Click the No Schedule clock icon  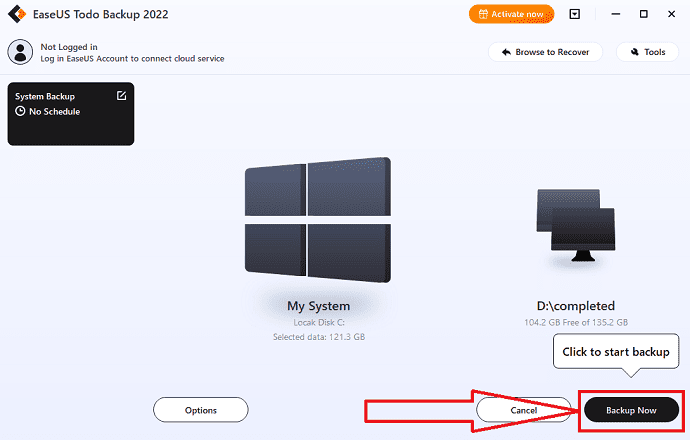click(20, 111)
